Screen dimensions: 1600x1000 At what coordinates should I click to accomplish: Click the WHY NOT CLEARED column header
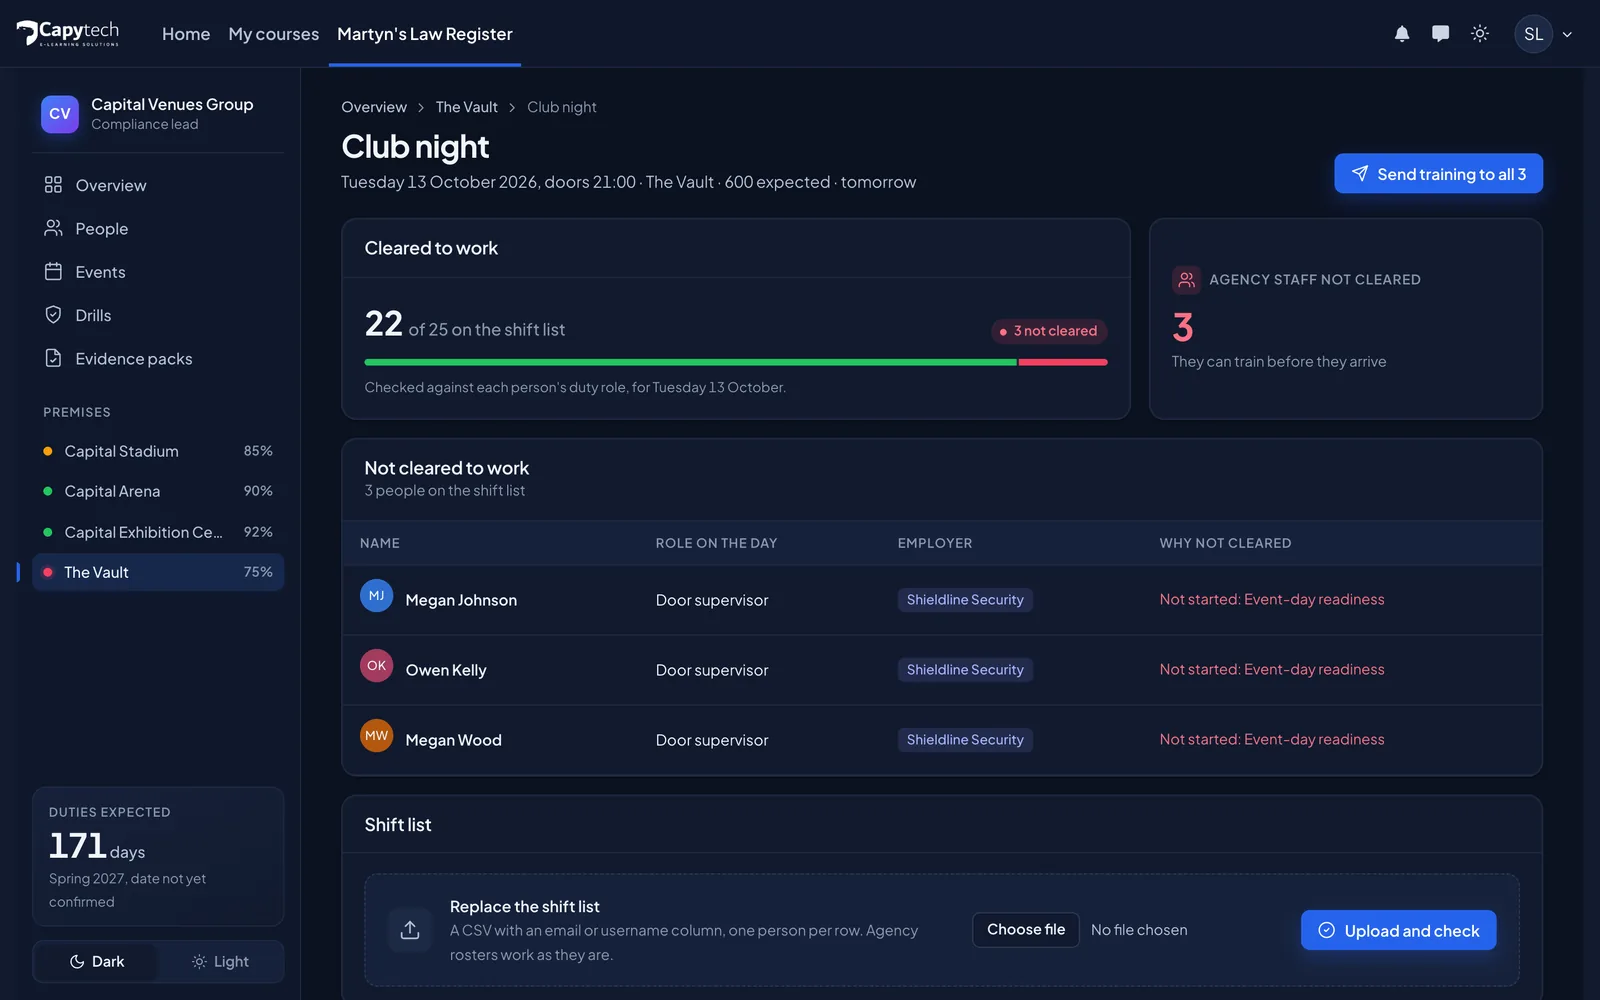click(x=1225, y=543)
